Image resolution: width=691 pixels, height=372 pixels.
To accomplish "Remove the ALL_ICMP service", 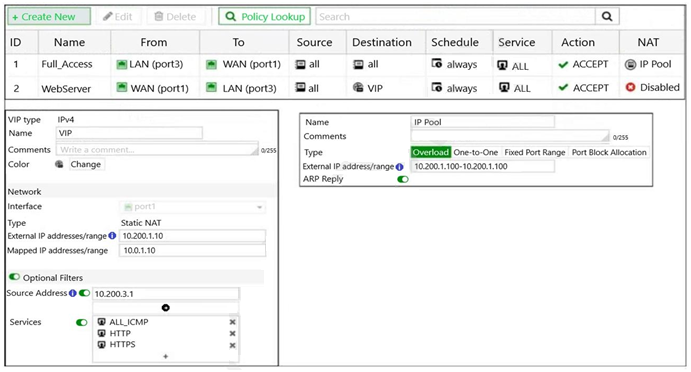I will coord(233,322).
